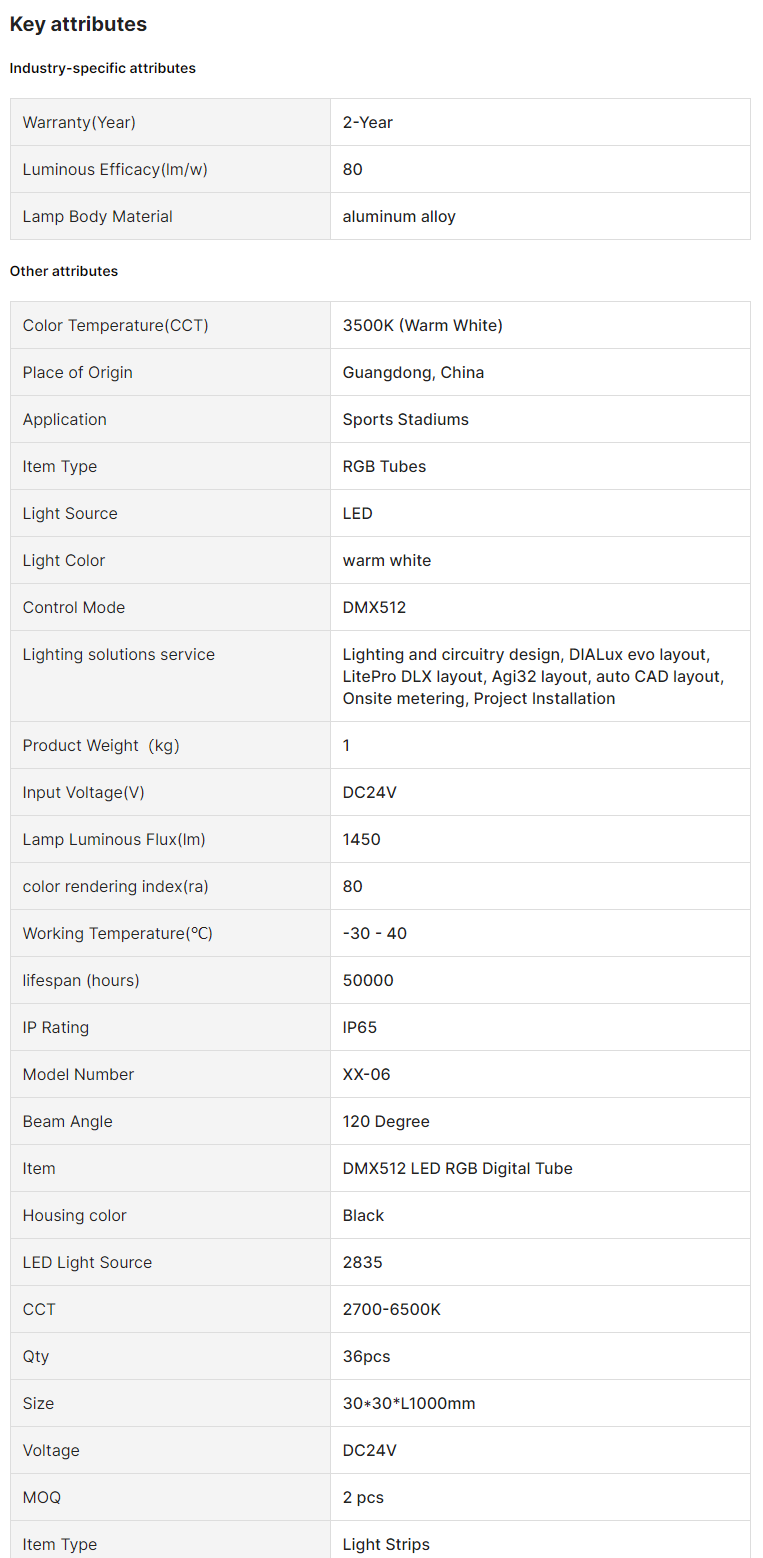Image resolution: width=763 pixels, height=1558 pixels.
Task: Select the 2-Year warranty value
Action: [x=368, y=122]
